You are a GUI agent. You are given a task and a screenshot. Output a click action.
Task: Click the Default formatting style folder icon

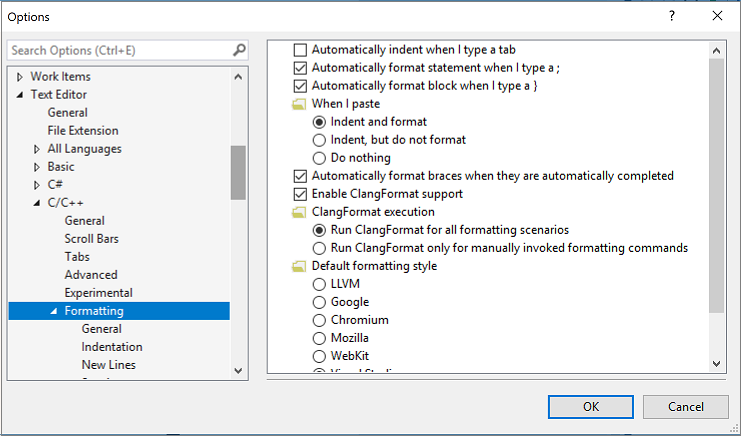point(298,266)
